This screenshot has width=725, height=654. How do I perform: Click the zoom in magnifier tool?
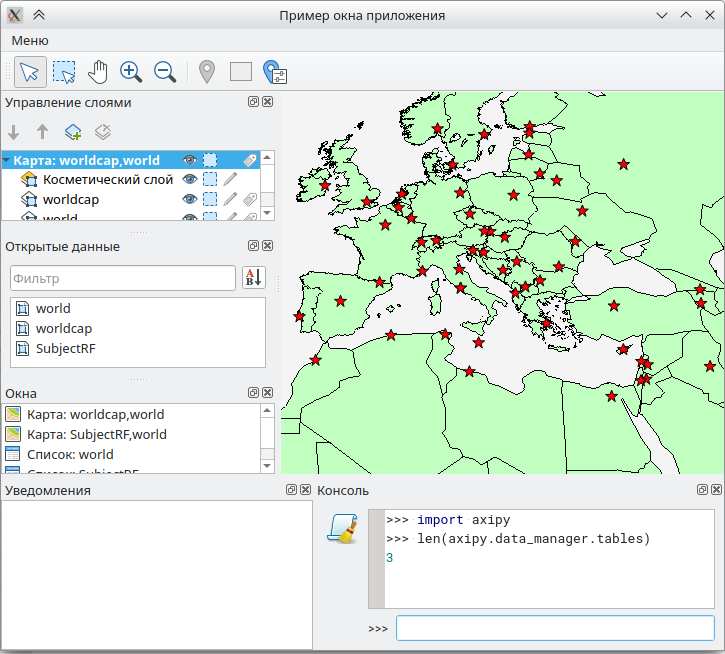[131, 71]
